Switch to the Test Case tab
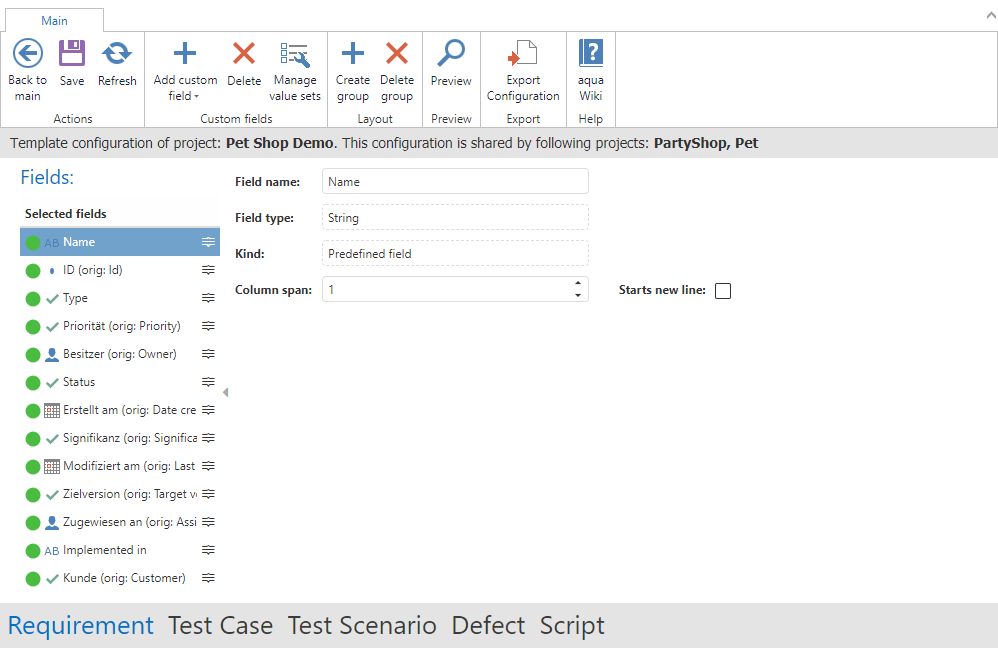 (x=220, y=626)
